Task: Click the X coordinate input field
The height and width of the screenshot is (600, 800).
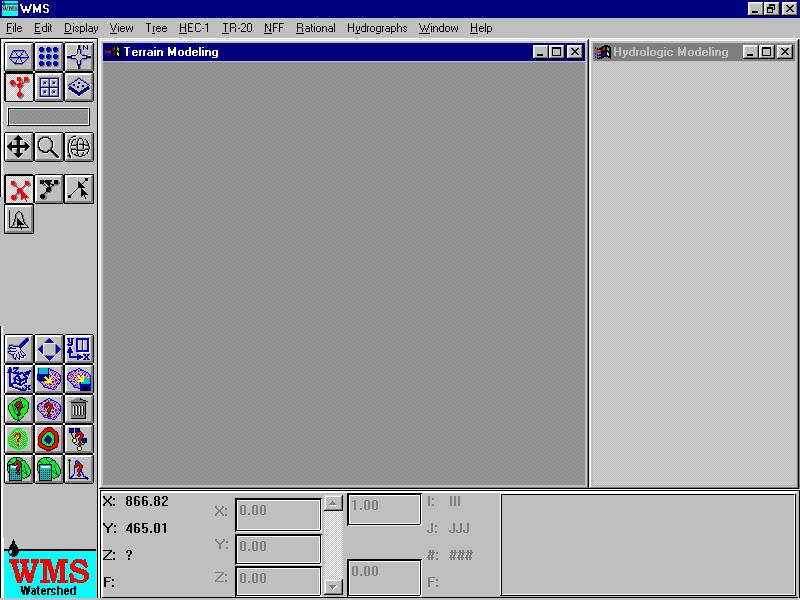Action: point(278,512)
